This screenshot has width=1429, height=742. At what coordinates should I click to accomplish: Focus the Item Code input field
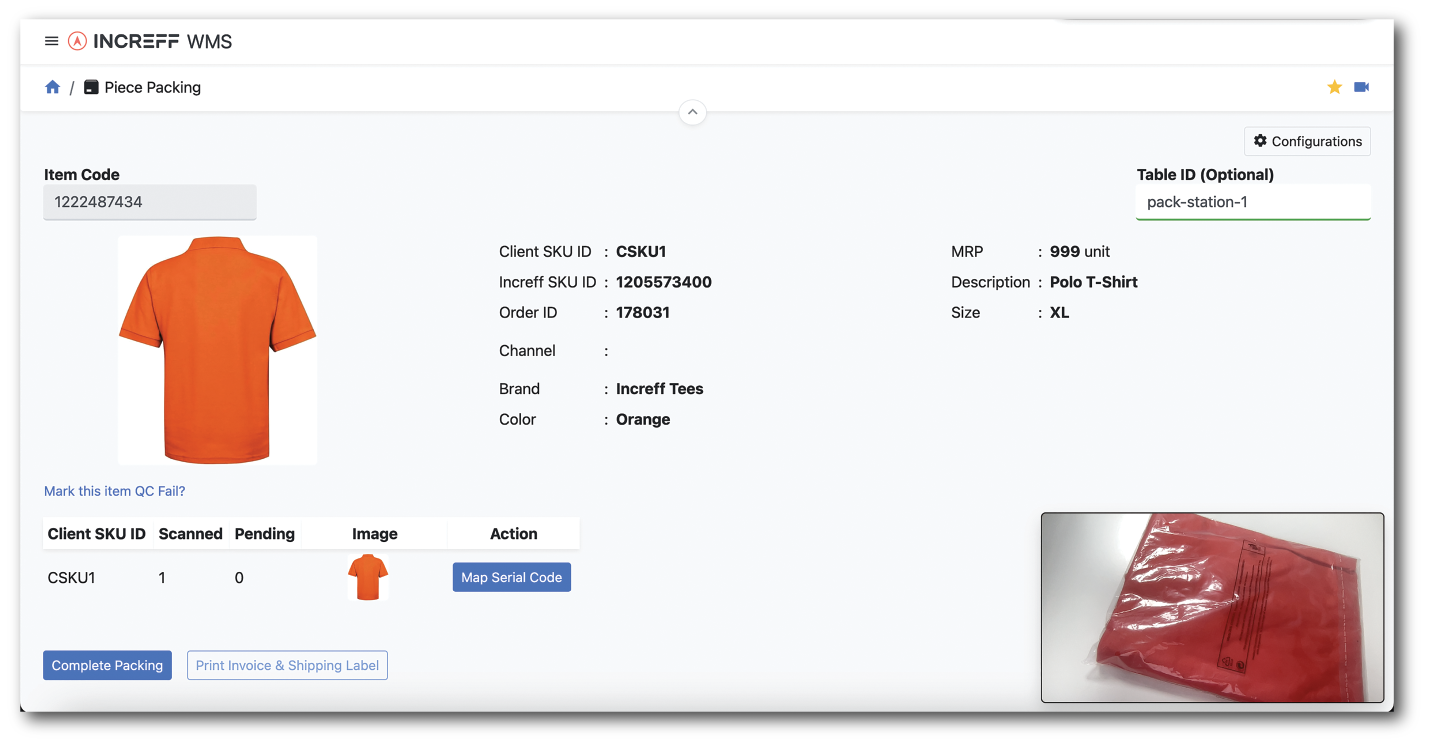pos(150,202)
